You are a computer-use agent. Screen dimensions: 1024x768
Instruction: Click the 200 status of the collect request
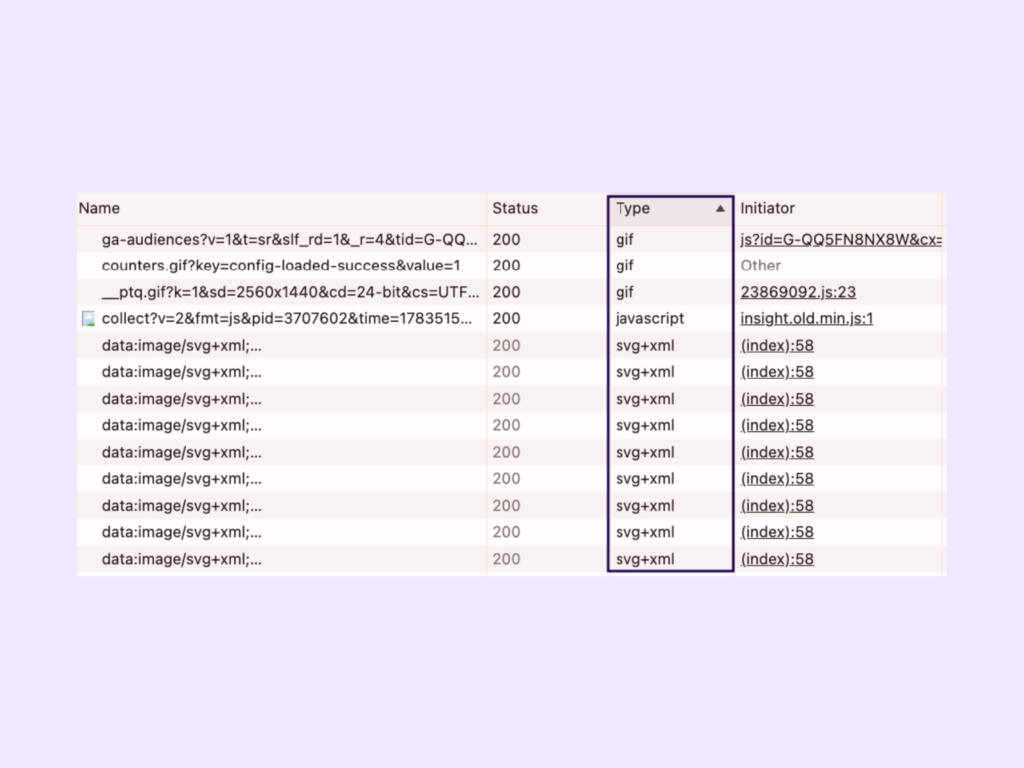tap(506, 319)
